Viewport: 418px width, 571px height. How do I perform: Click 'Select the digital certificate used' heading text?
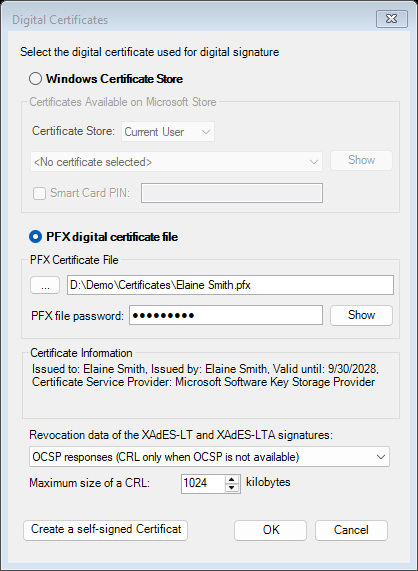[150, 52]
